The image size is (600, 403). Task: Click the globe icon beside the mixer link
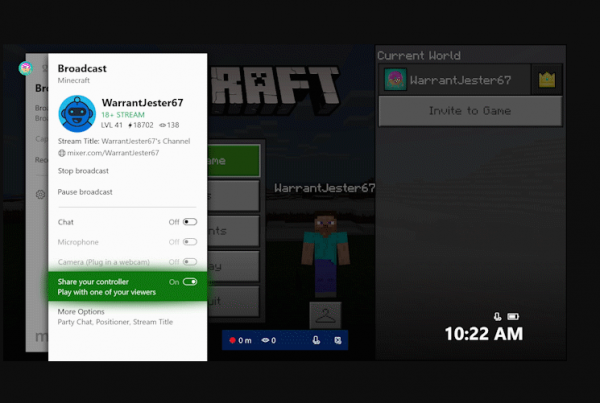(x=62, y=153)
